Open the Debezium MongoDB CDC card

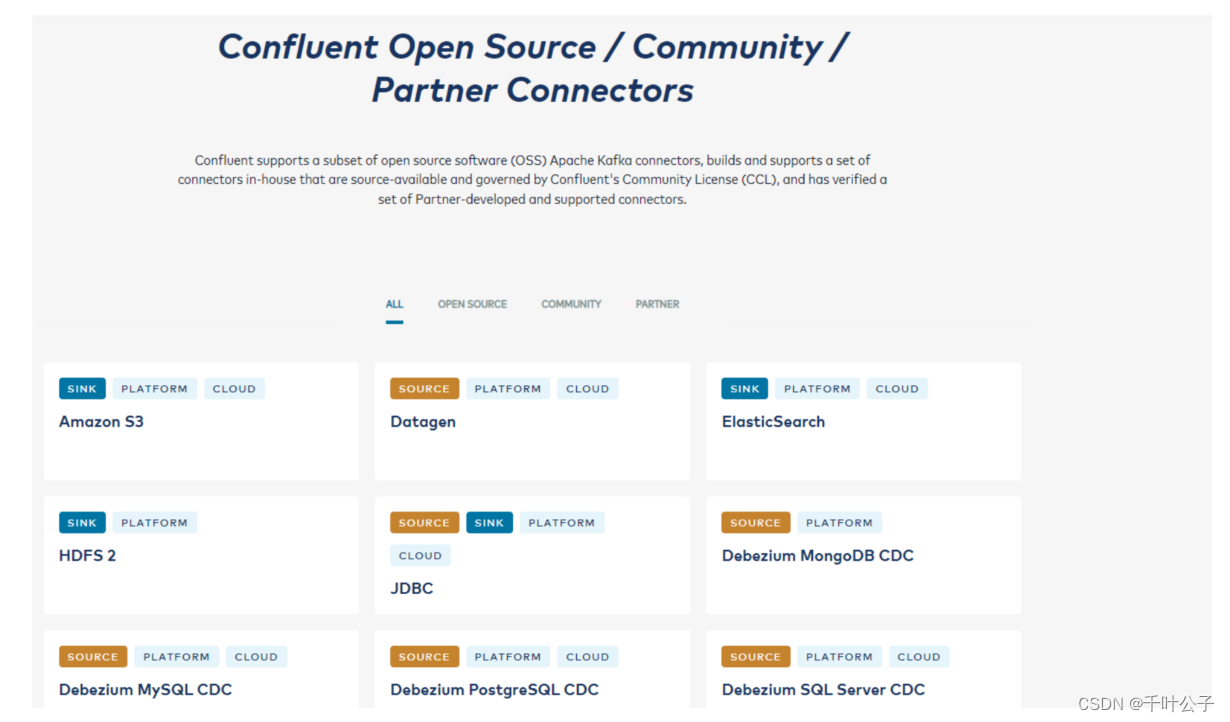click(x=863, y=555)
